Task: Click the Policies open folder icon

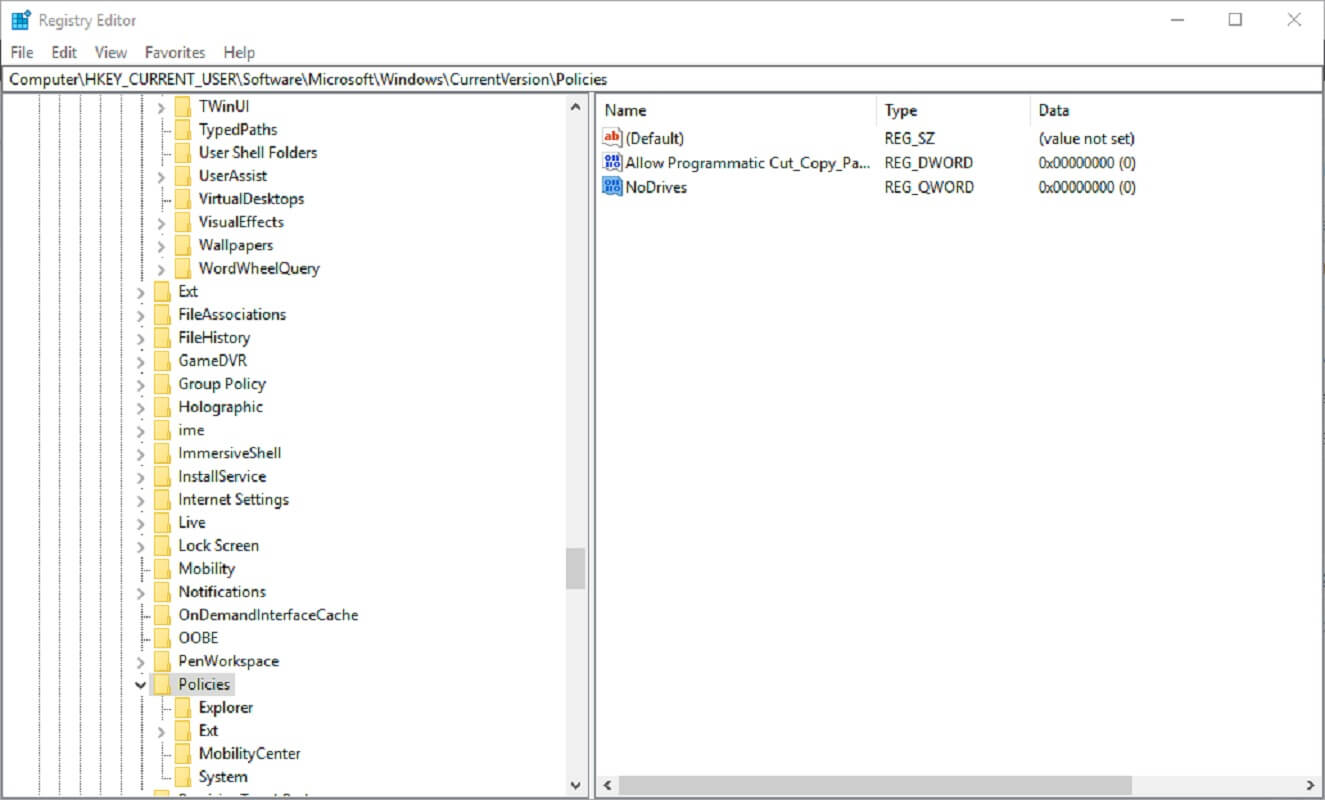Action: [163, 684]
